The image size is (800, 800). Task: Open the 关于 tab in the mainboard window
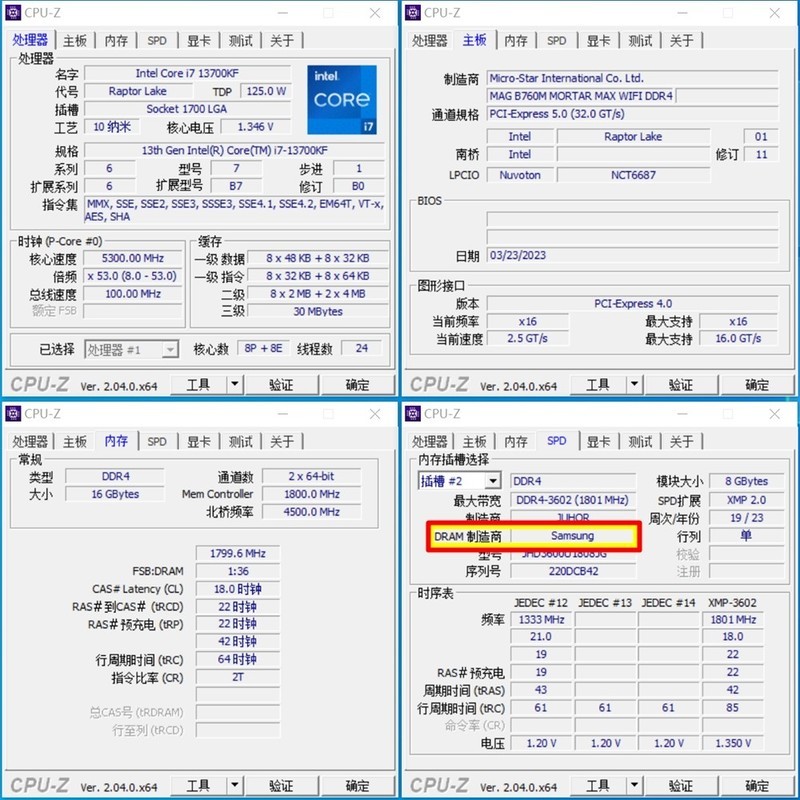pos(682,40)
